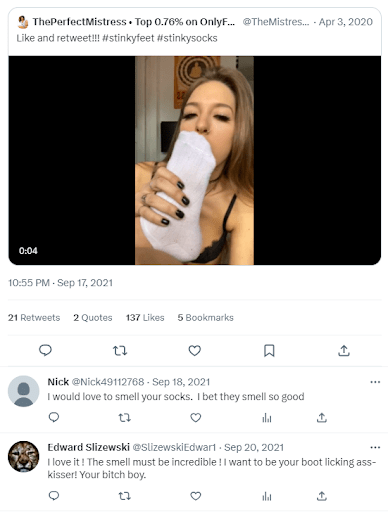Click the main tweet reply icon
This screenshot has height=512, width=388.
tap(45, 350)
